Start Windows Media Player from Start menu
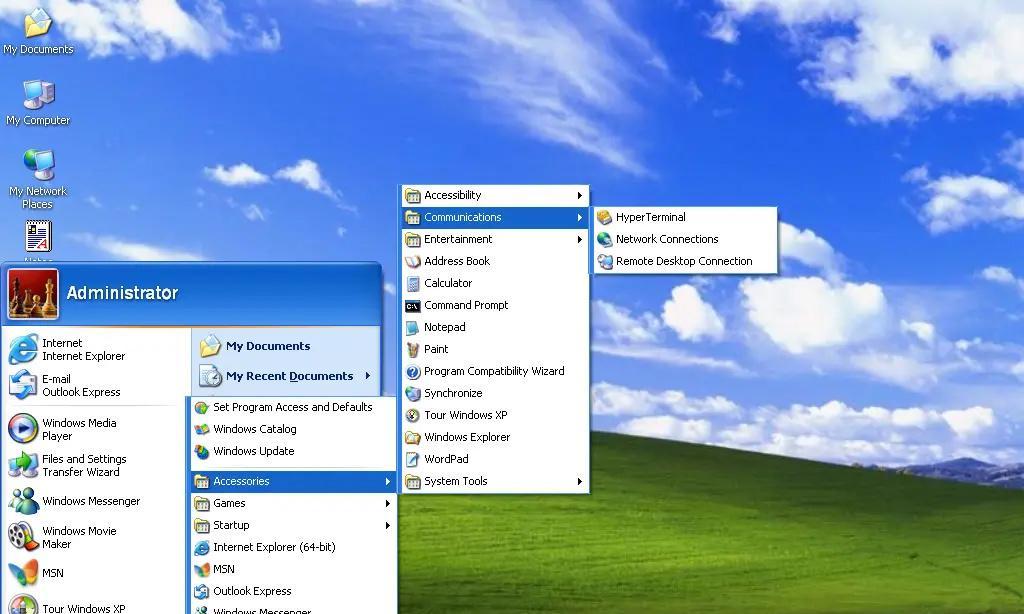This screenshot has height=614, width=1024. [x=91, y=429]
